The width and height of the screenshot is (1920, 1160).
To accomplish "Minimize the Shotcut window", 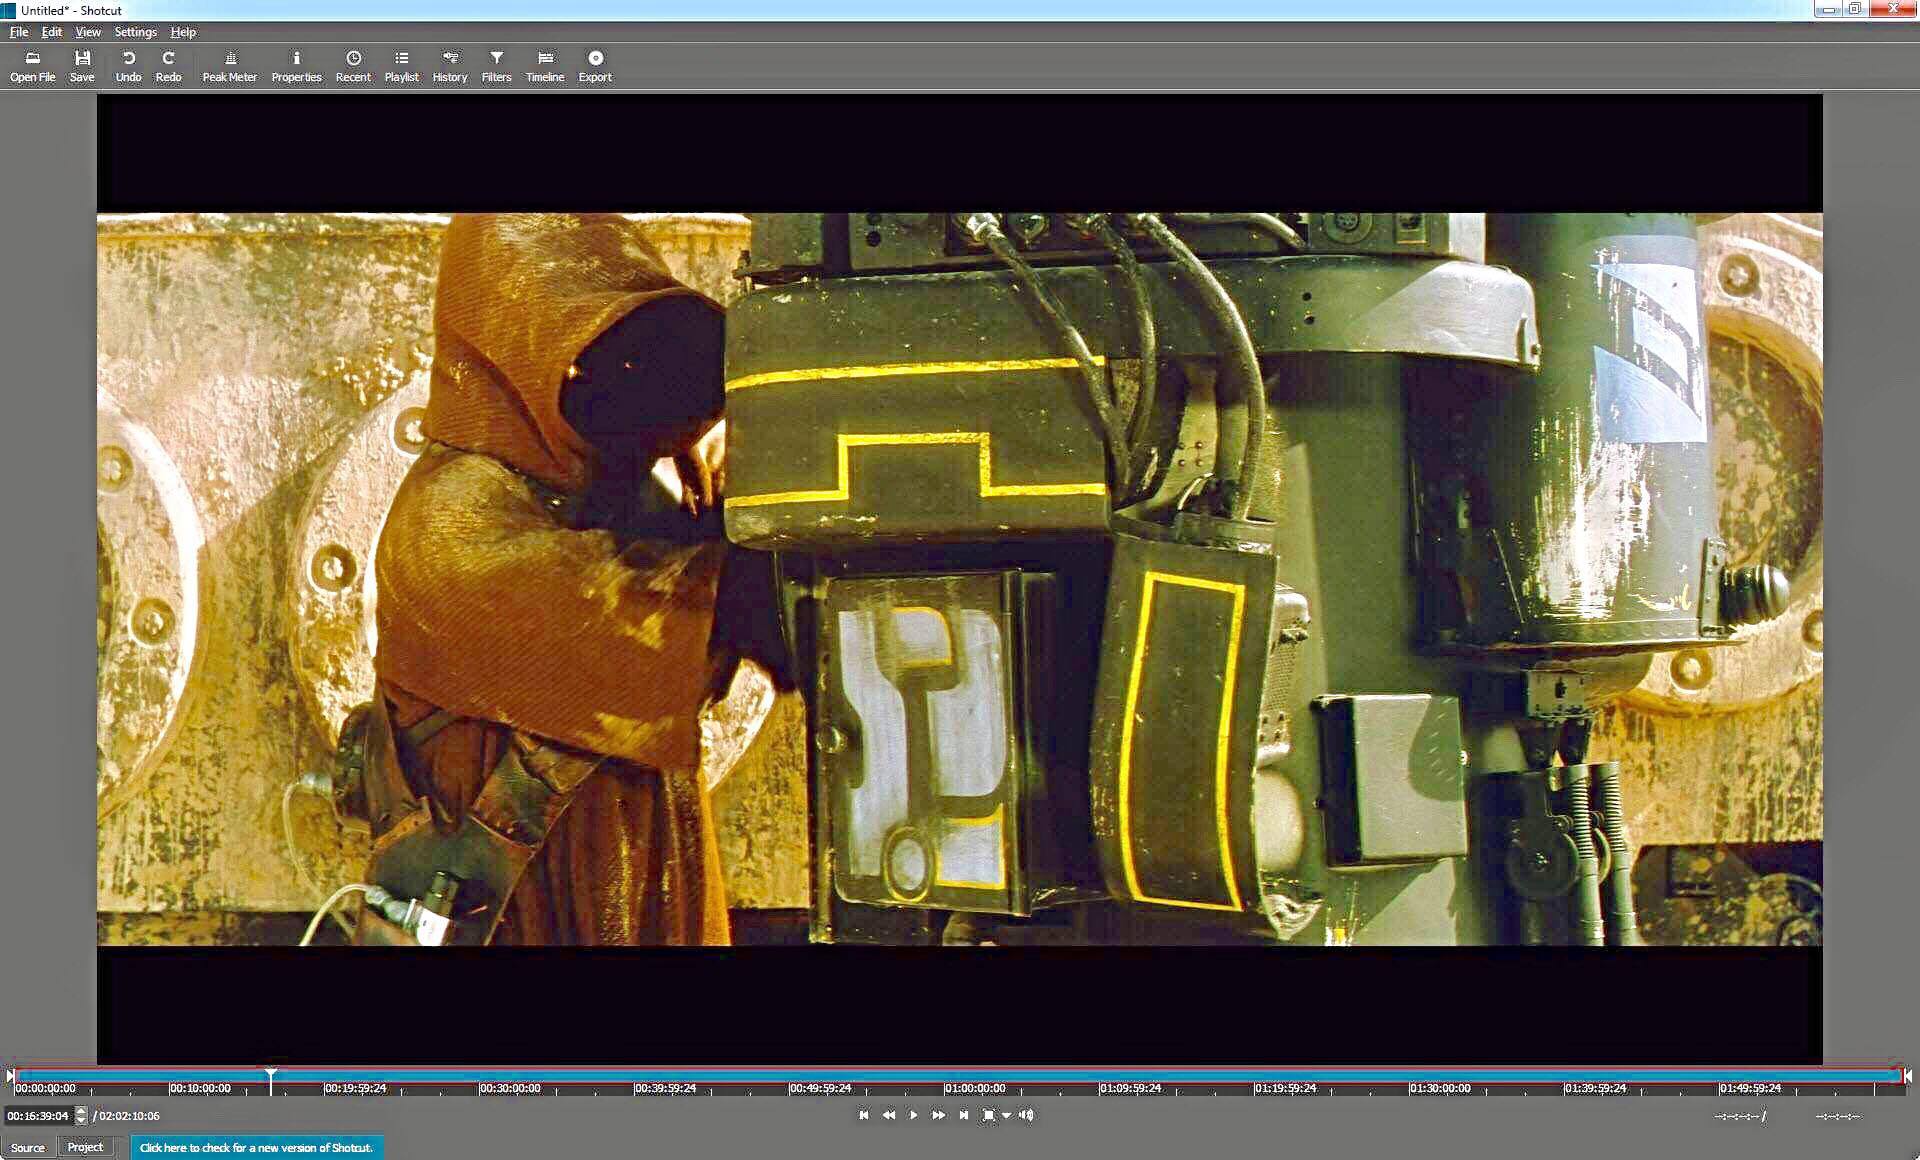I will pyautogui.click(x=1829, y=9).
